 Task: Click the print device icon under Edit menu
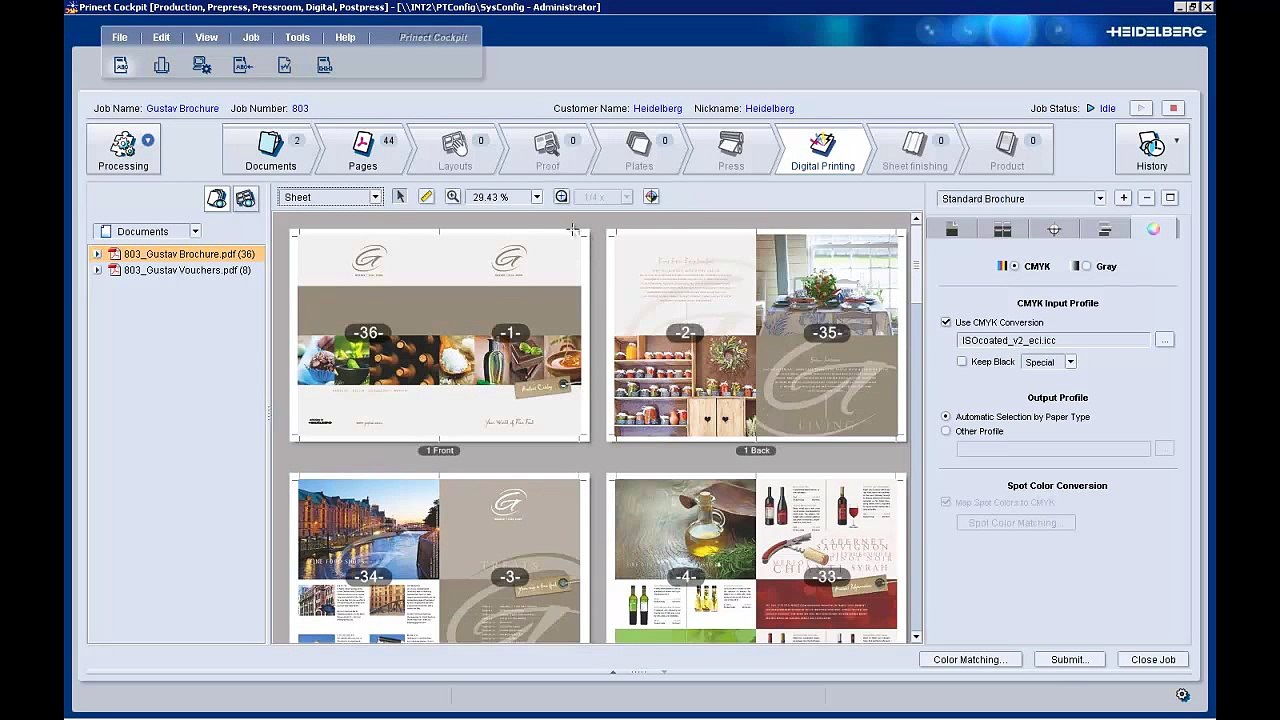click(x=161, y=65)
